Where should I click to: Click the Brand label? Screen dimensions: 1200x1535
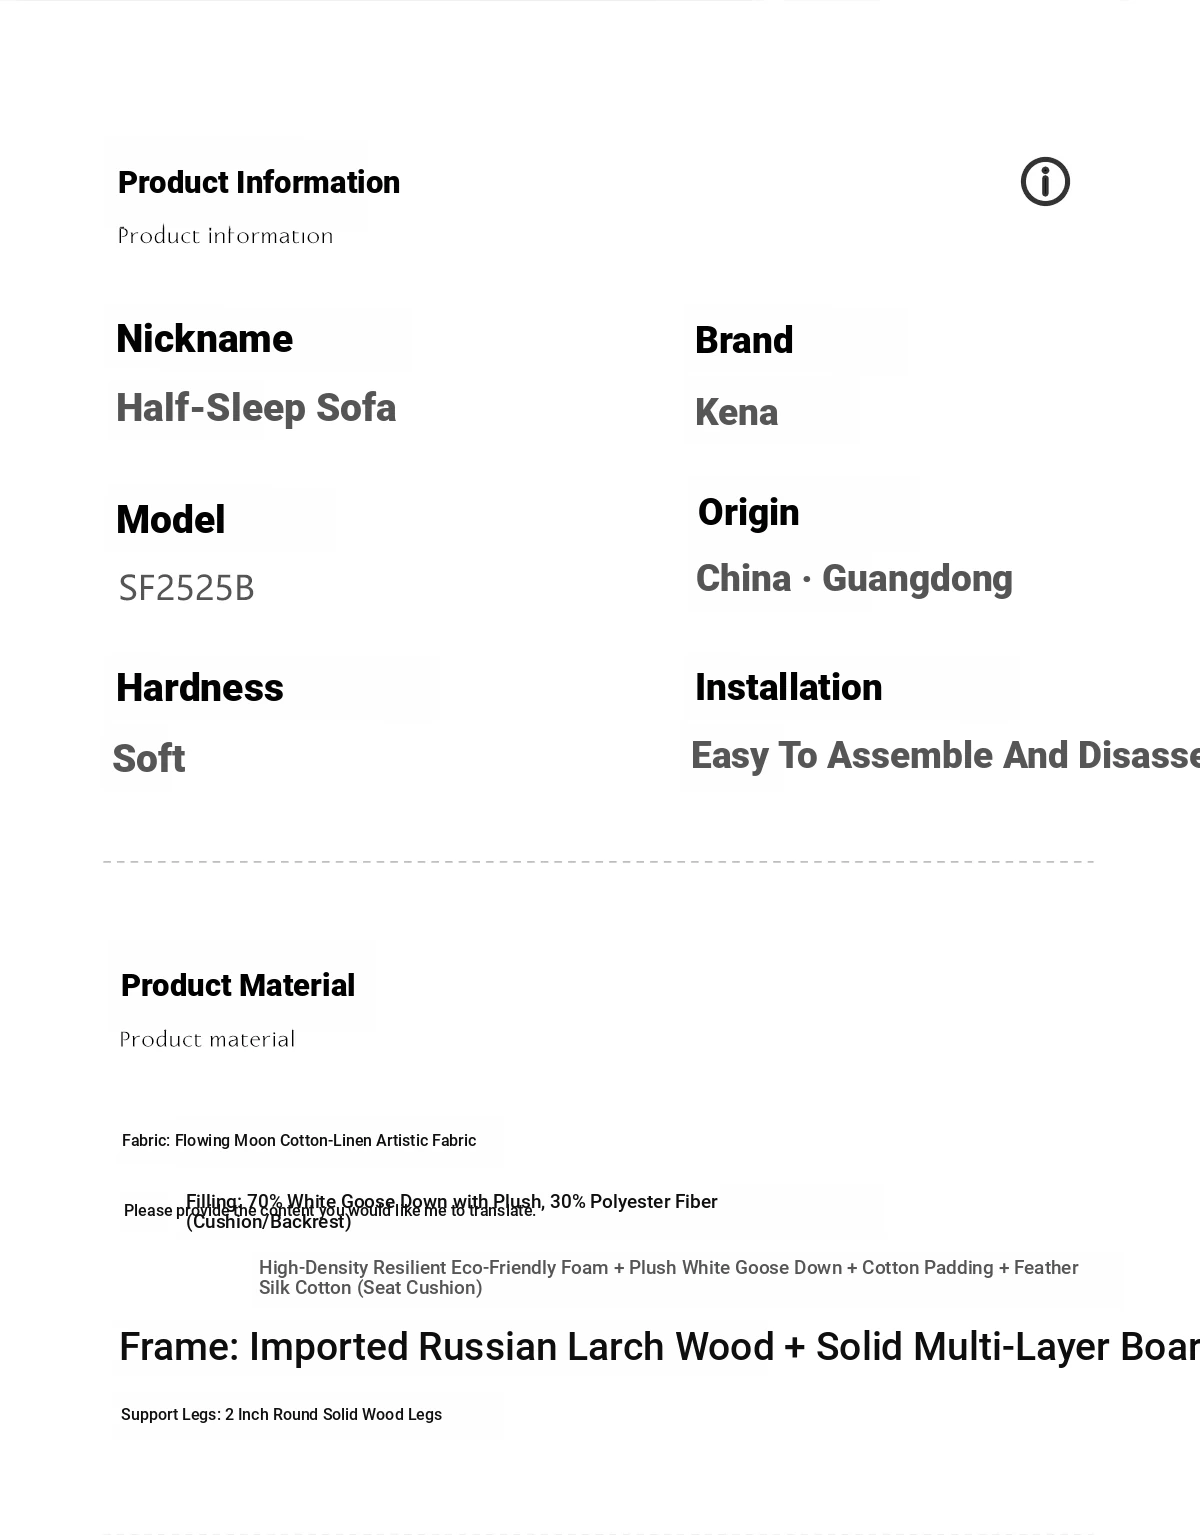point(744,341)
